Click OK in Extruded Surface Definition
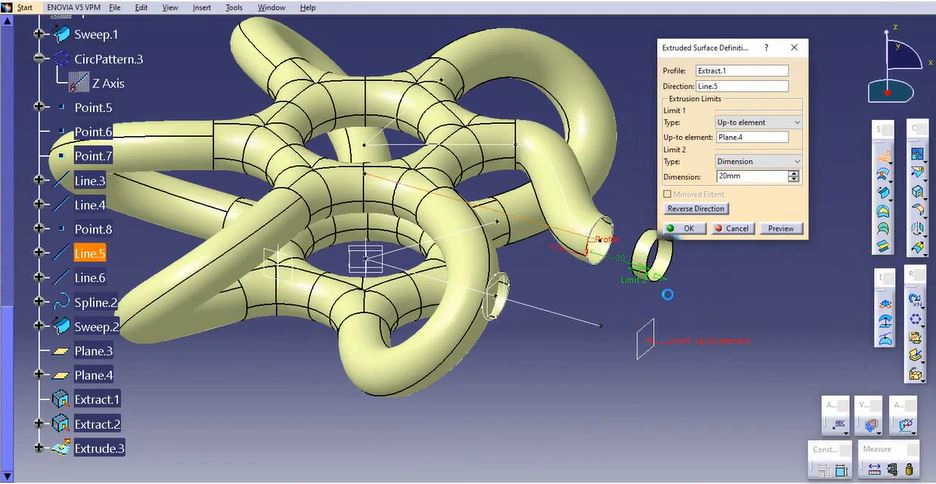 click(685, 228)
